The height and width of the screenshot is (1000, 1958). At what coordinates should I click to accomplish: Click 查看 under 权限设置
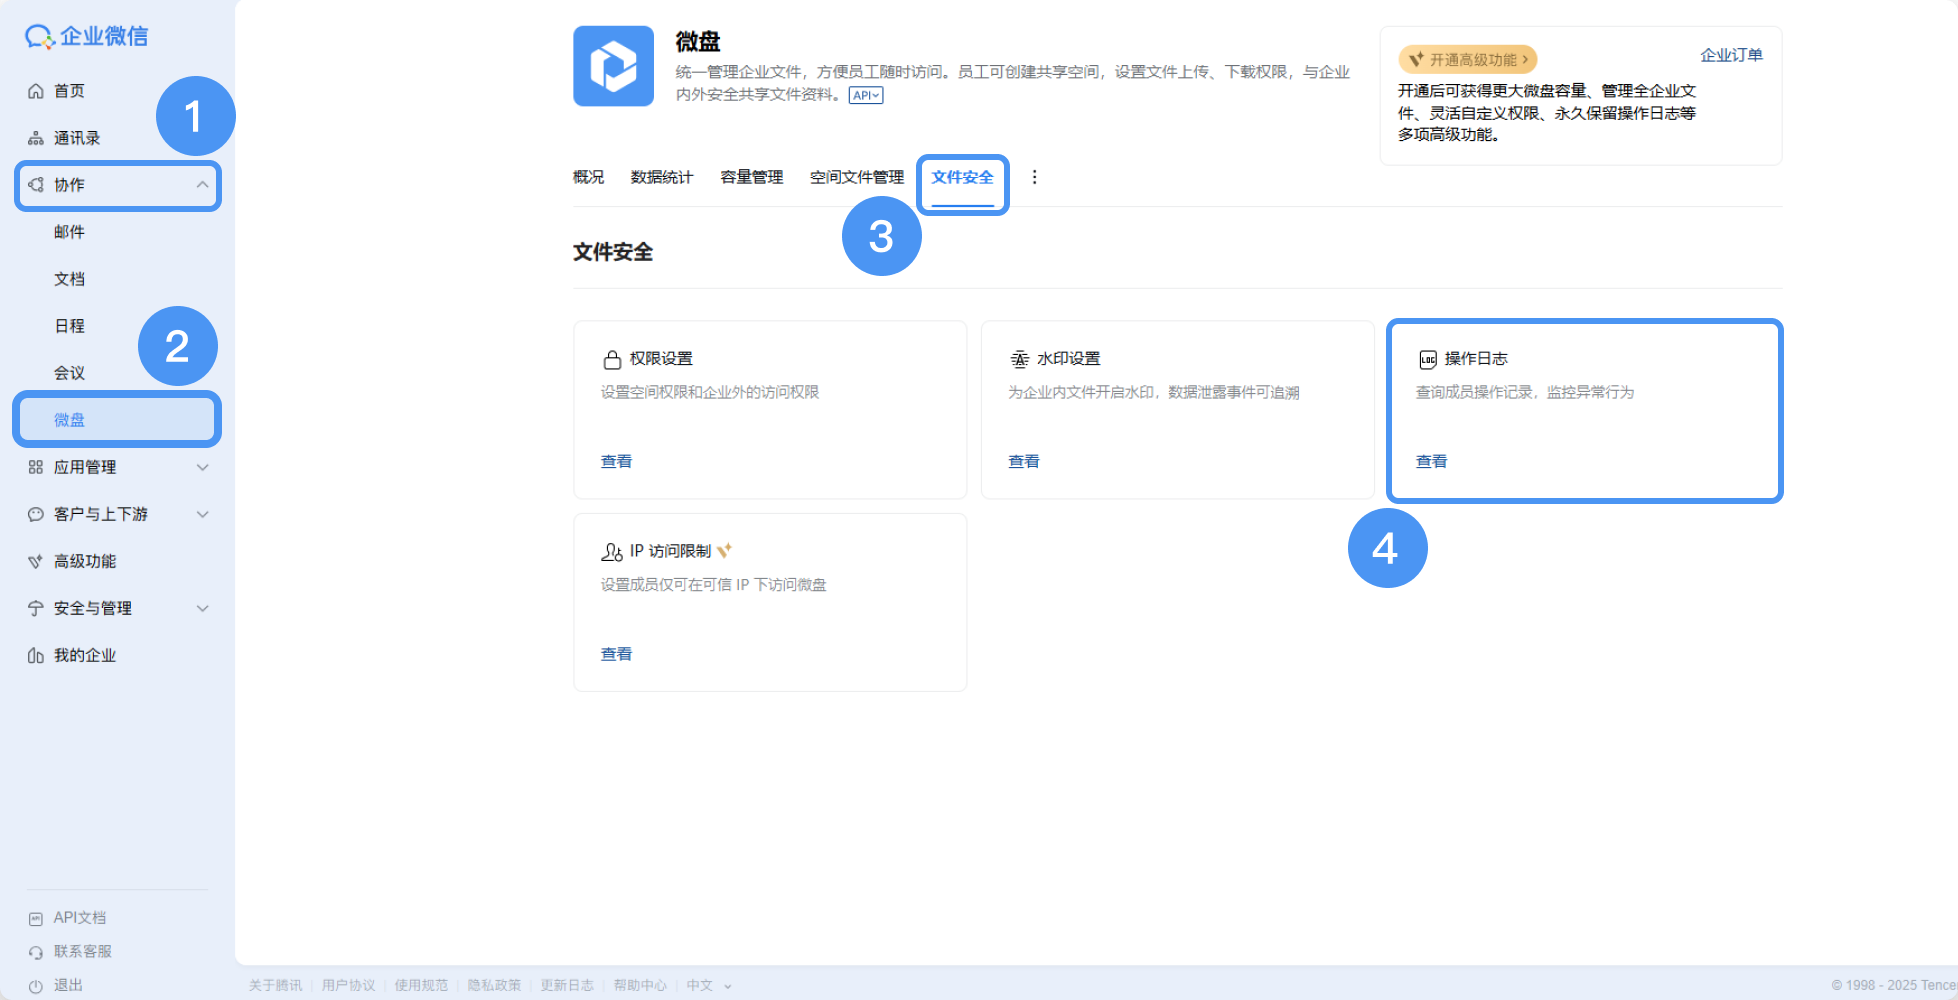point(616,461)
